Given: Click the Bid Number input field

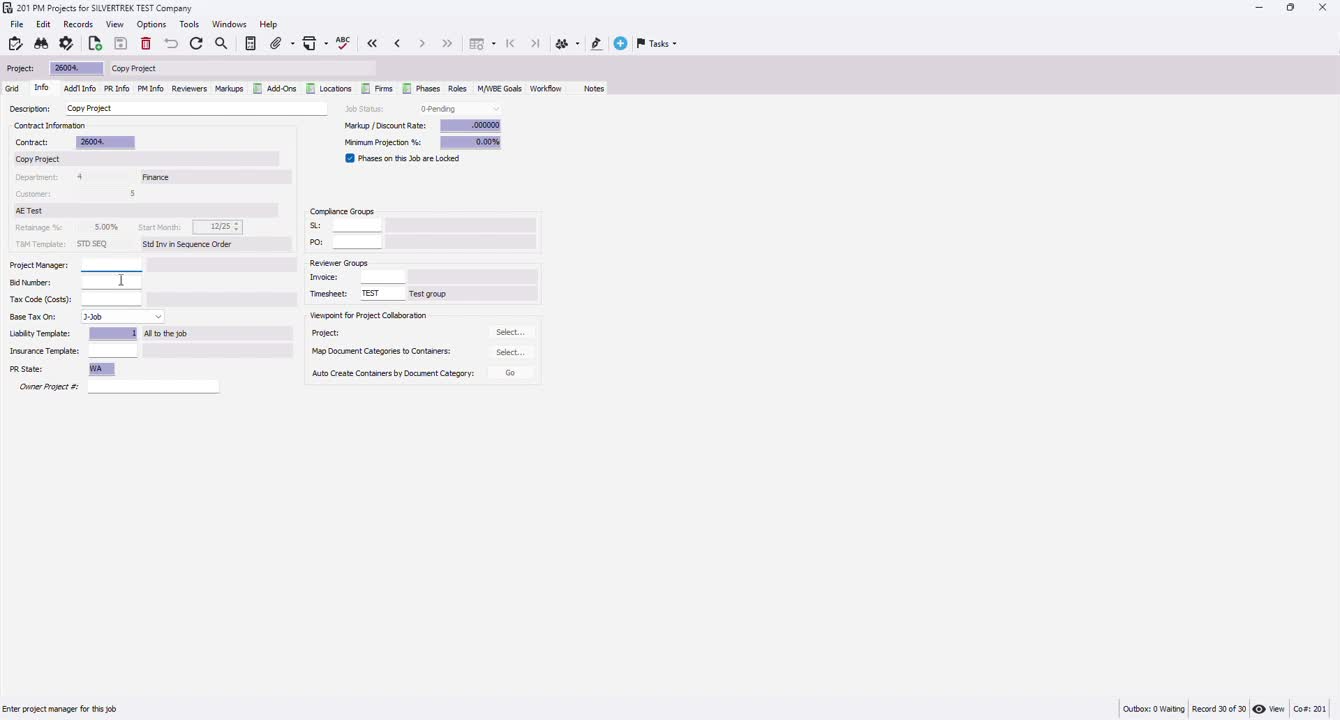Looking at the screenshot, I should tap(112, 282).
